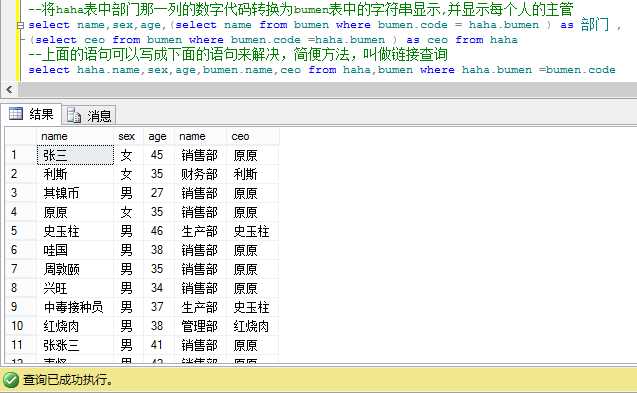637x393 pixels.
Task: Select cell 中毒接种员 in row 9
Action: tap(75, 307)
